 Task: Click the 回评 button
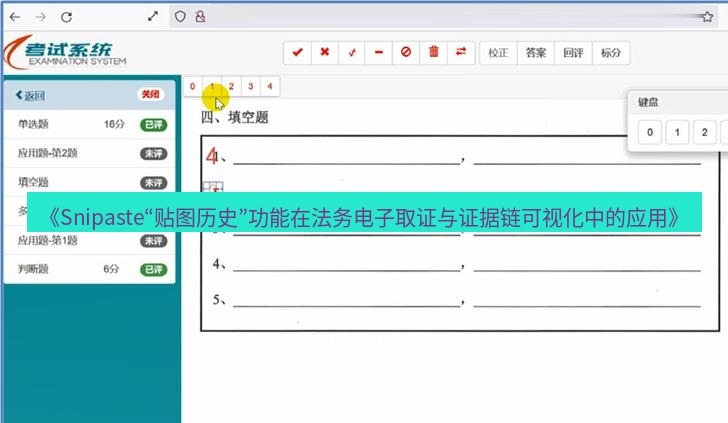click(573, 53)
